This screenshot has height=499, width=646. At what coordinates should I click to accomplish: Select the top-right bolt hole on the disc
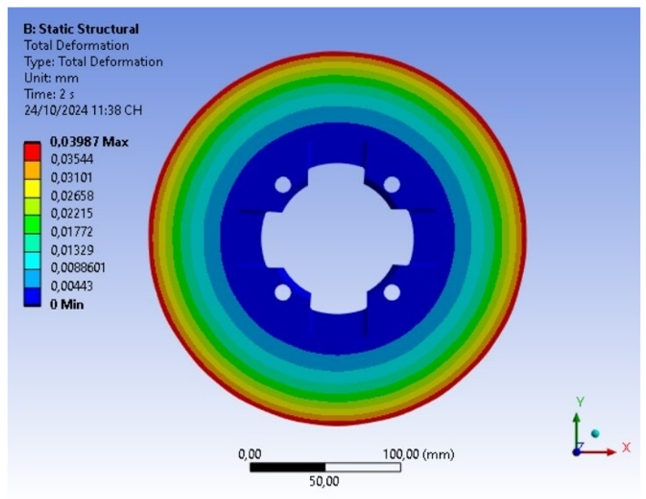pos(392,185)
